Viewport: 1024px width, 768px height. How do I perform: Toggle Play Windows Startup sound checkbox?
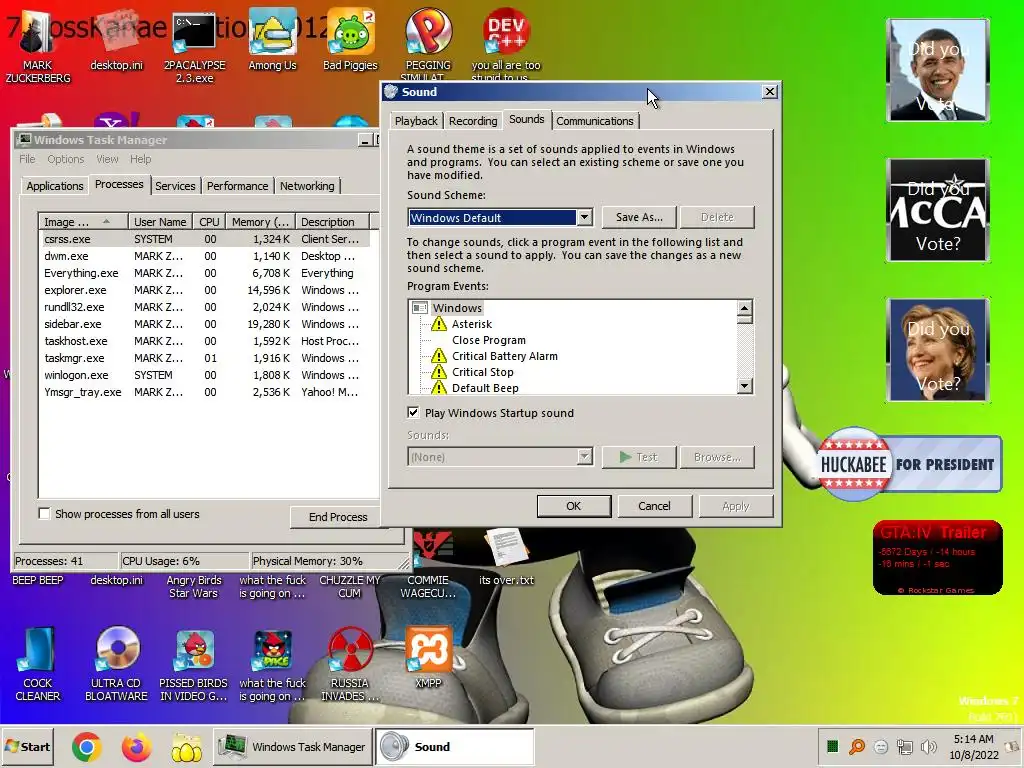coord(413,412)
